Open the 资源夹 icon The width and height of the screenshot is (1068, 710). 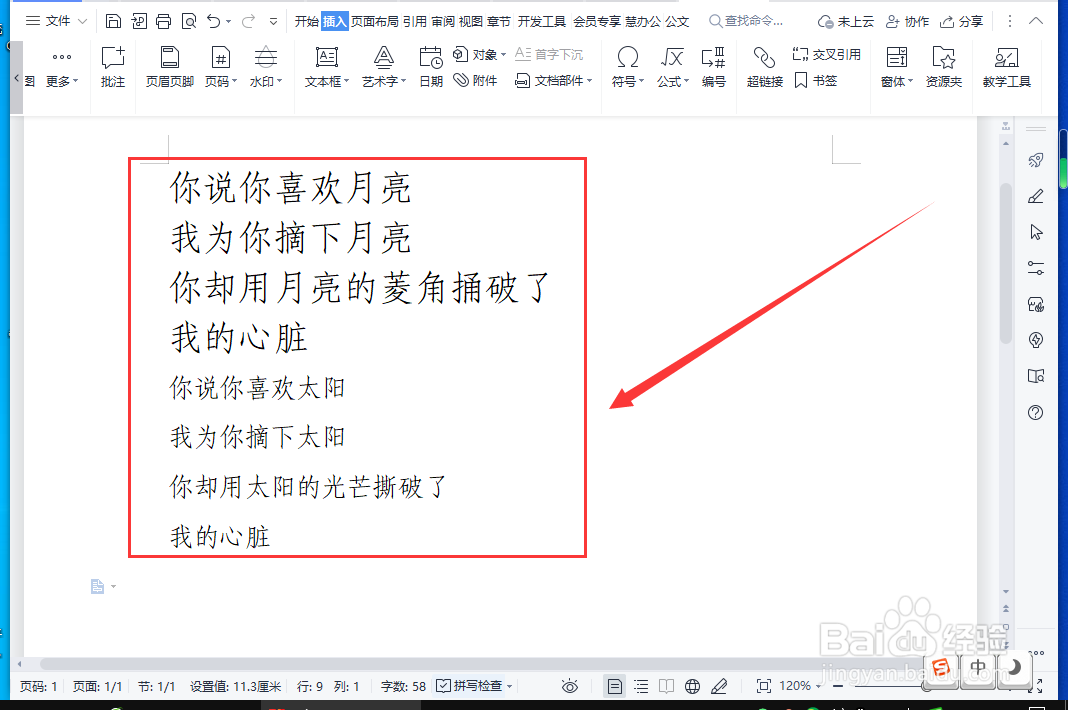coord(944,68)
